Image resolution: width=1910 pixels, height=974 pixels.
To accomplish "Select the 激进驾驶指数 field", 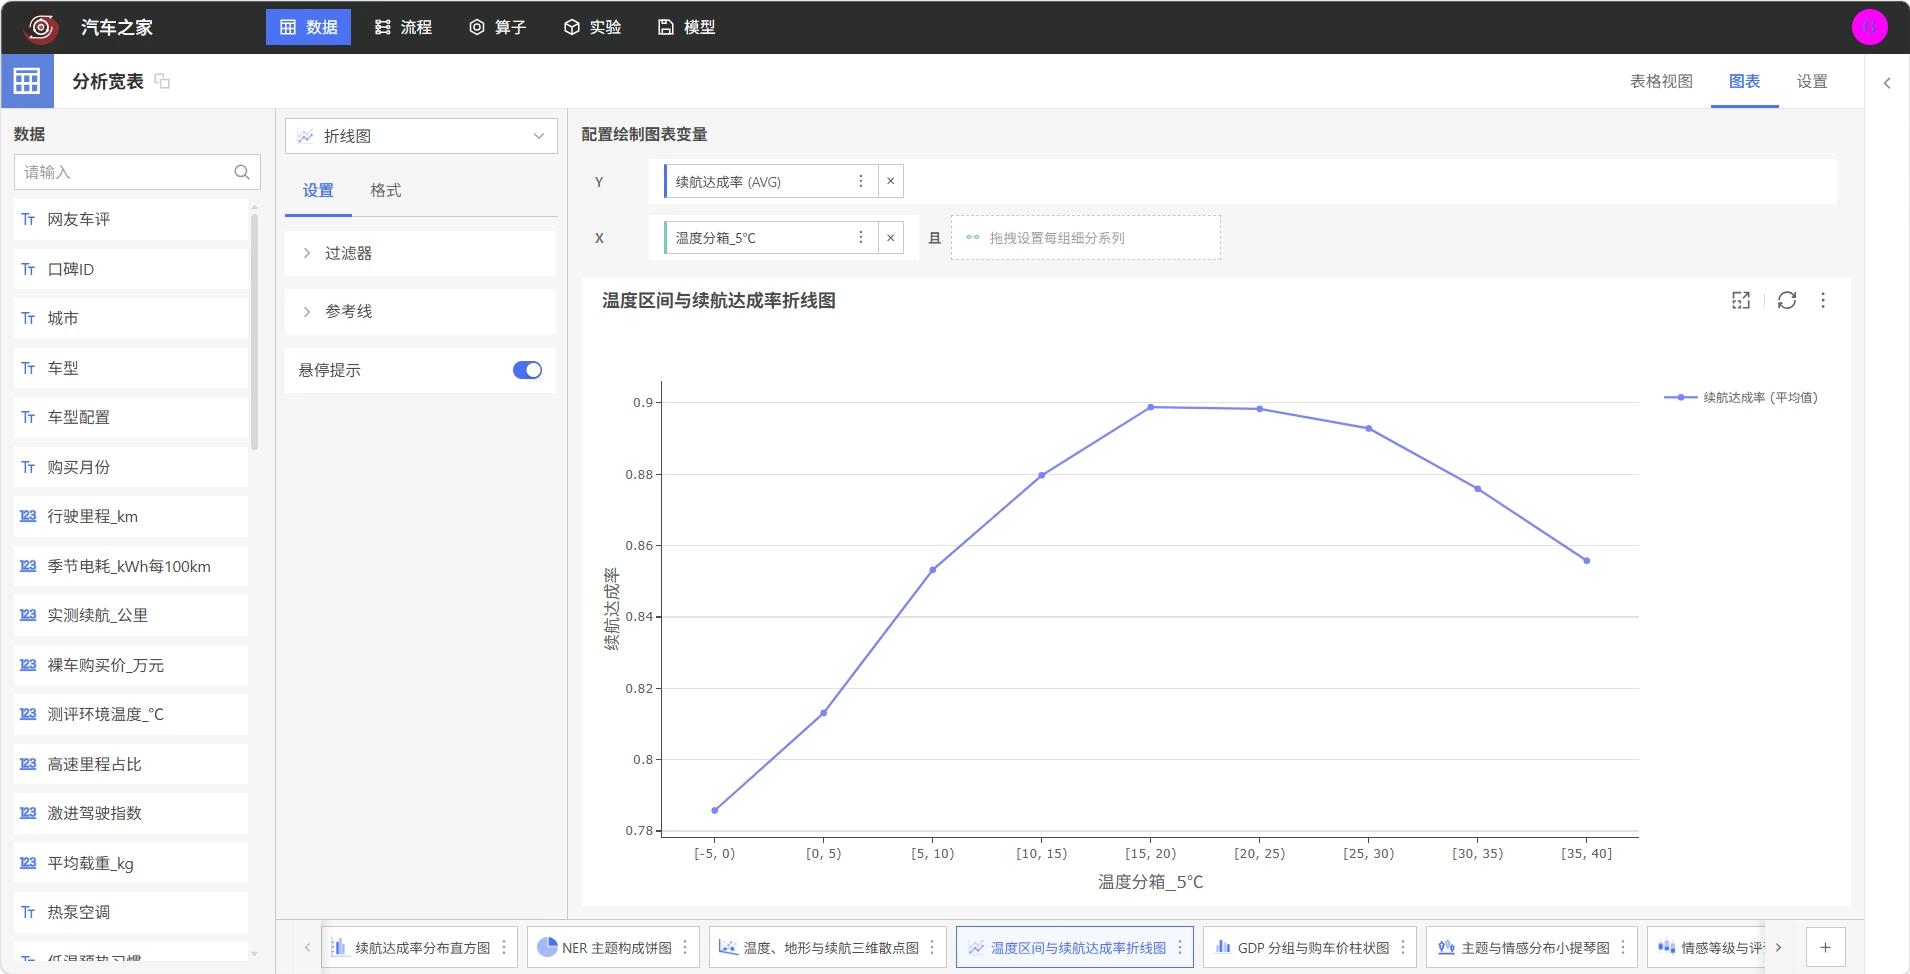I will pyautogui.click(x=131, y=813).
